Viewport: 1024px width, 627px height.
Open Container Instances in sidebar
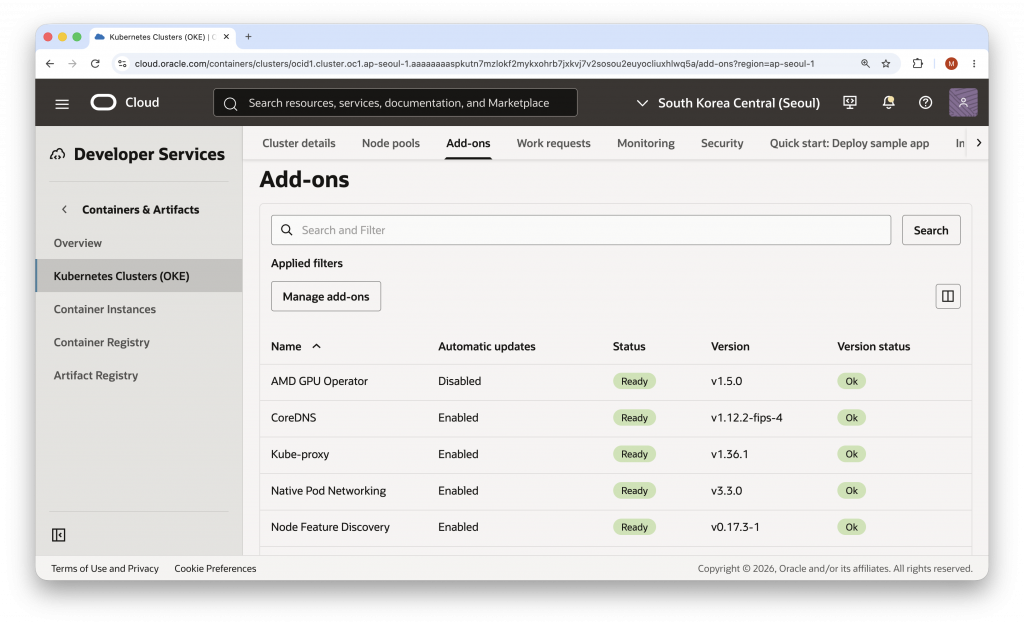[104, 309]
